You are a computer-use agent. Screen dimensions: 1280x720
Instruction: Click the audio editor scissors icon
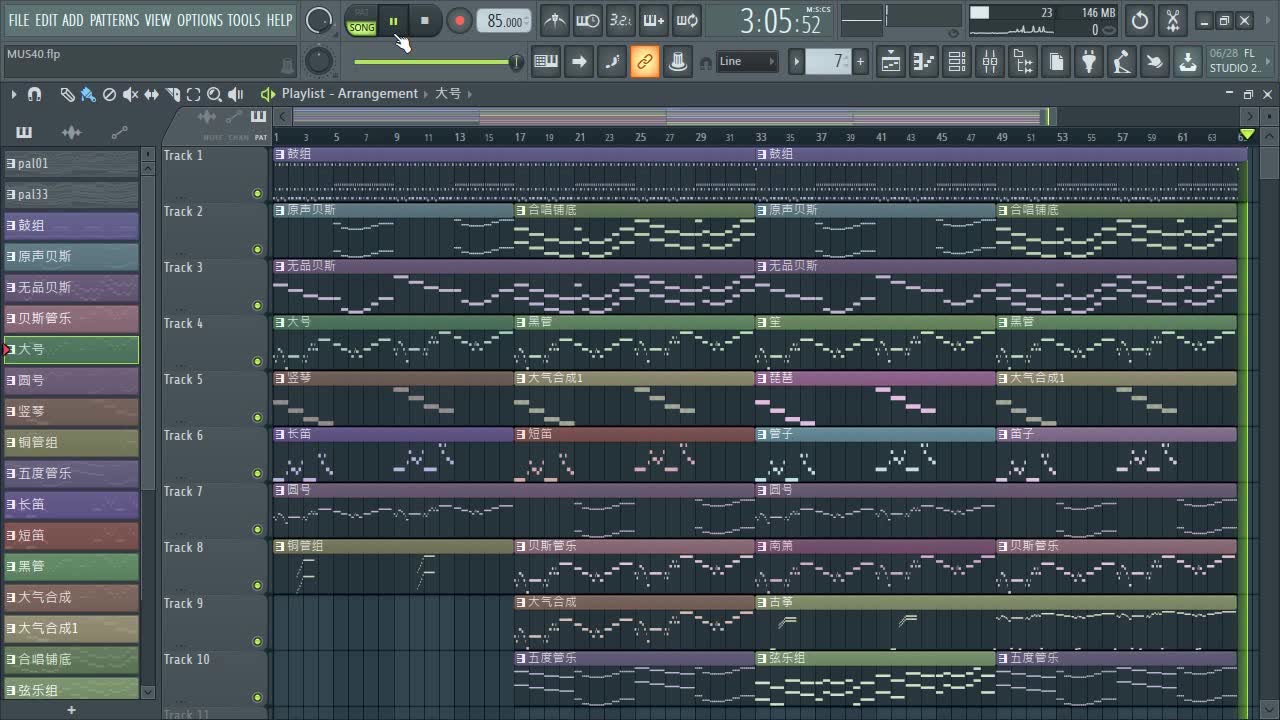(1173, 20)
